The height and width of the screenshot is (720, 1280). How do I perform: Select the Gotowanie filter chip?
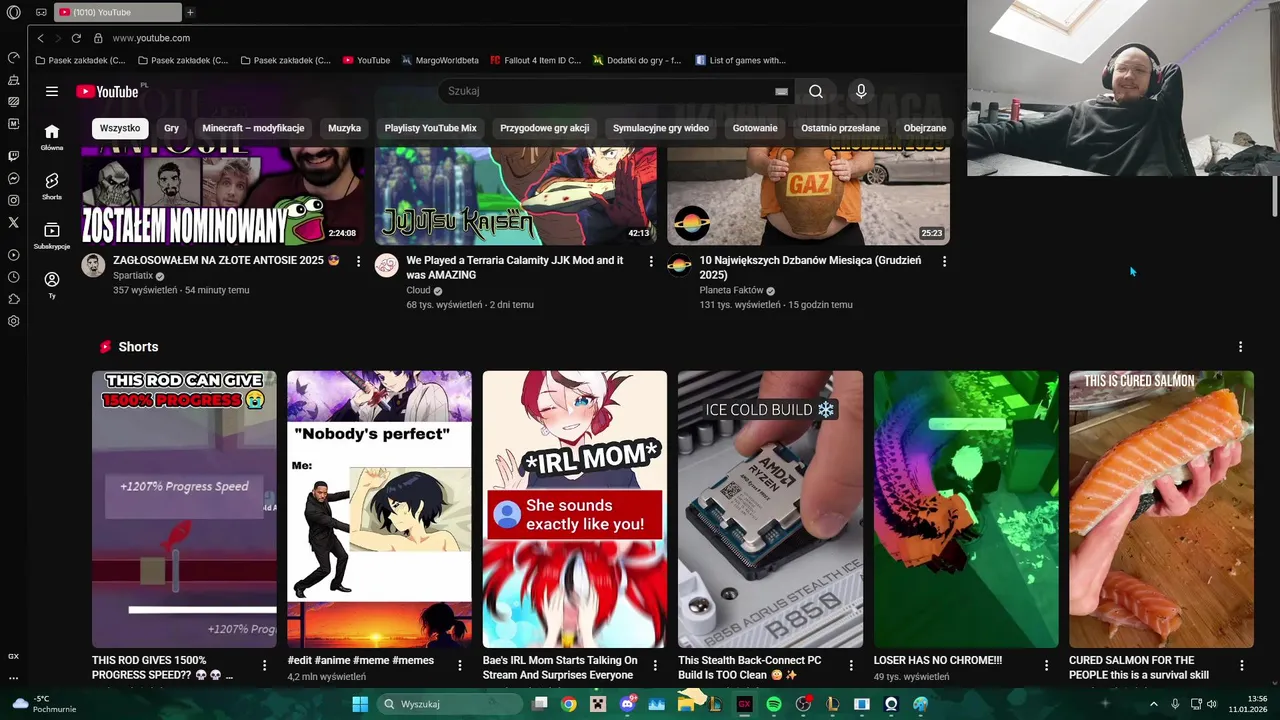coord(755,128)
